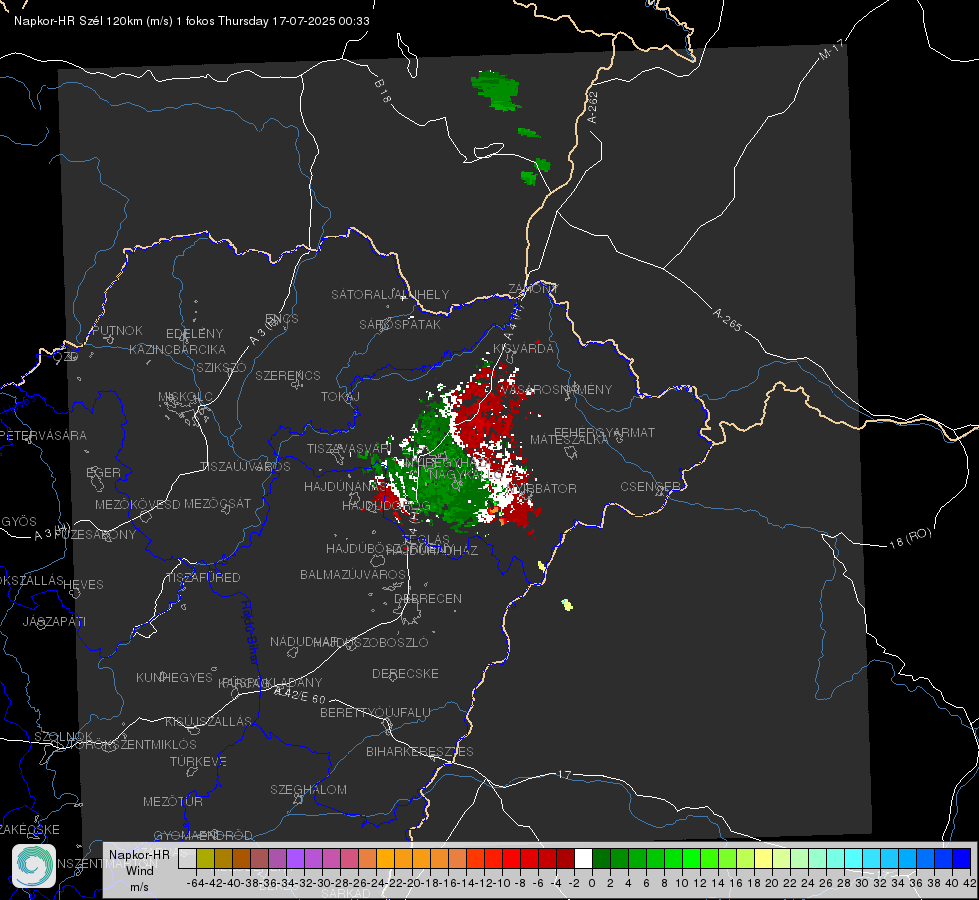This screenshot has width=979, height=900.
Task: Click the HEVES city label
Action: click(x=83, y=585)
